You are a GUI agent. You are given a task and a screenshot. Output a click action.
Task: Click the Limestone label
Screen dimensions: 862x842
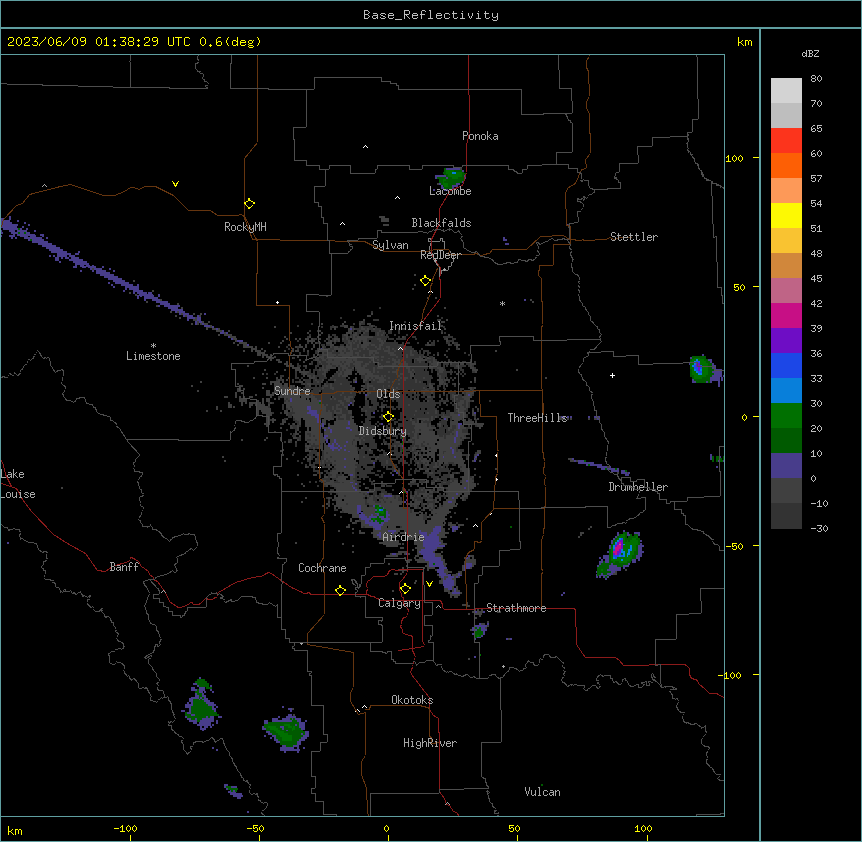[x=153, y=356]
